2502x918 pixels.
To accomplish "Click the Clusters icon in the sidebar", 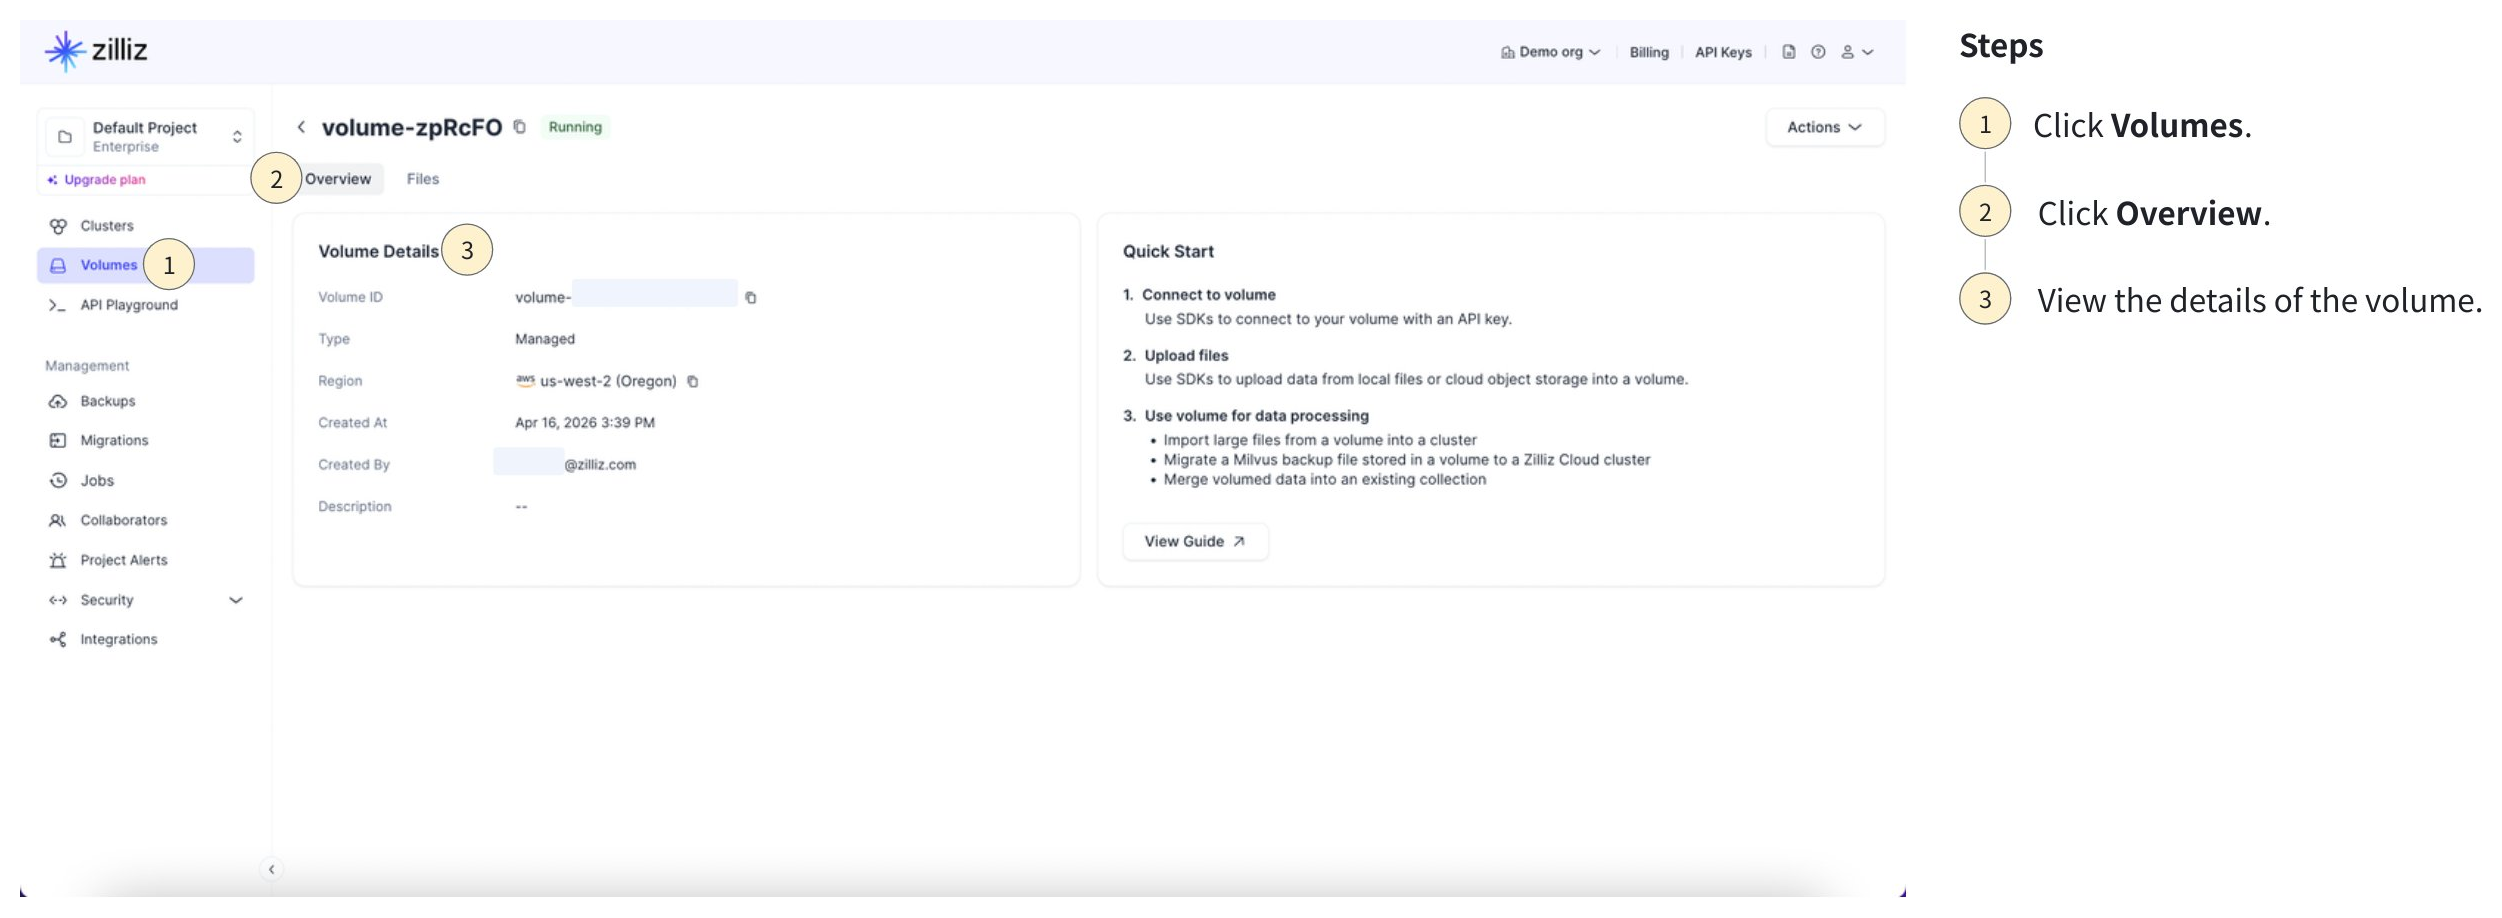I will tap(58, 226).
